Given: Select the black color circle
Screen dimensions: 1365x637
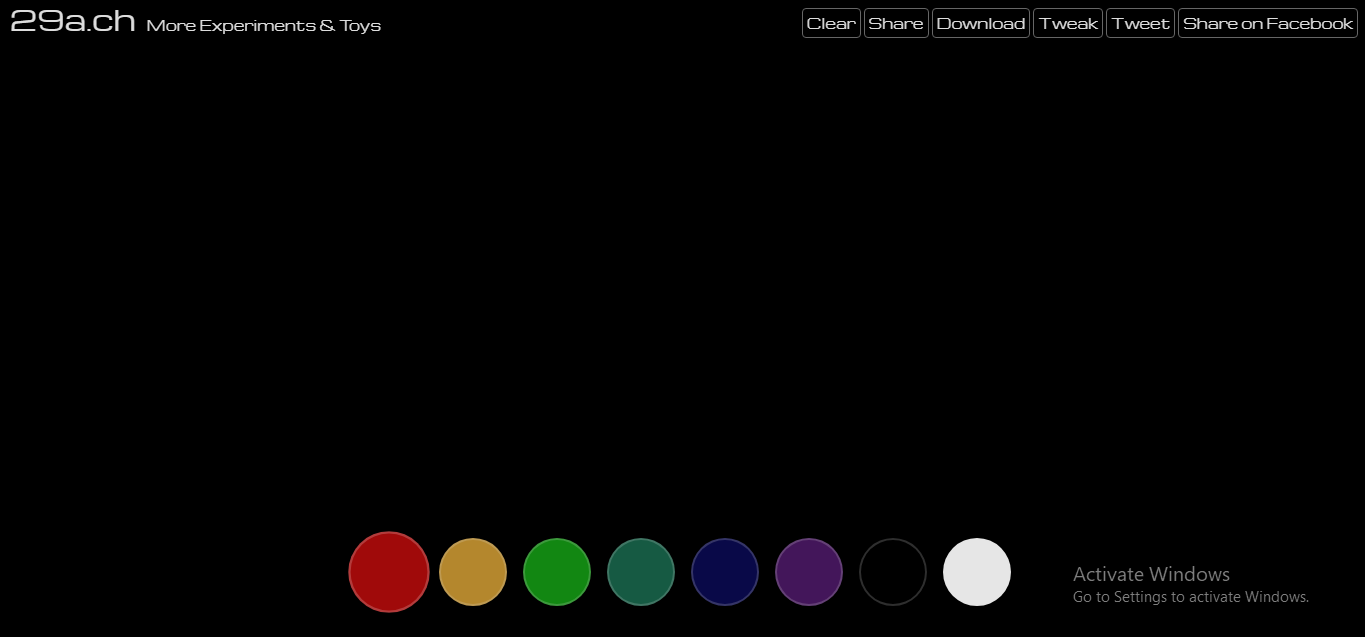Looking at the screenshot, I should click(x=893, y=572).
